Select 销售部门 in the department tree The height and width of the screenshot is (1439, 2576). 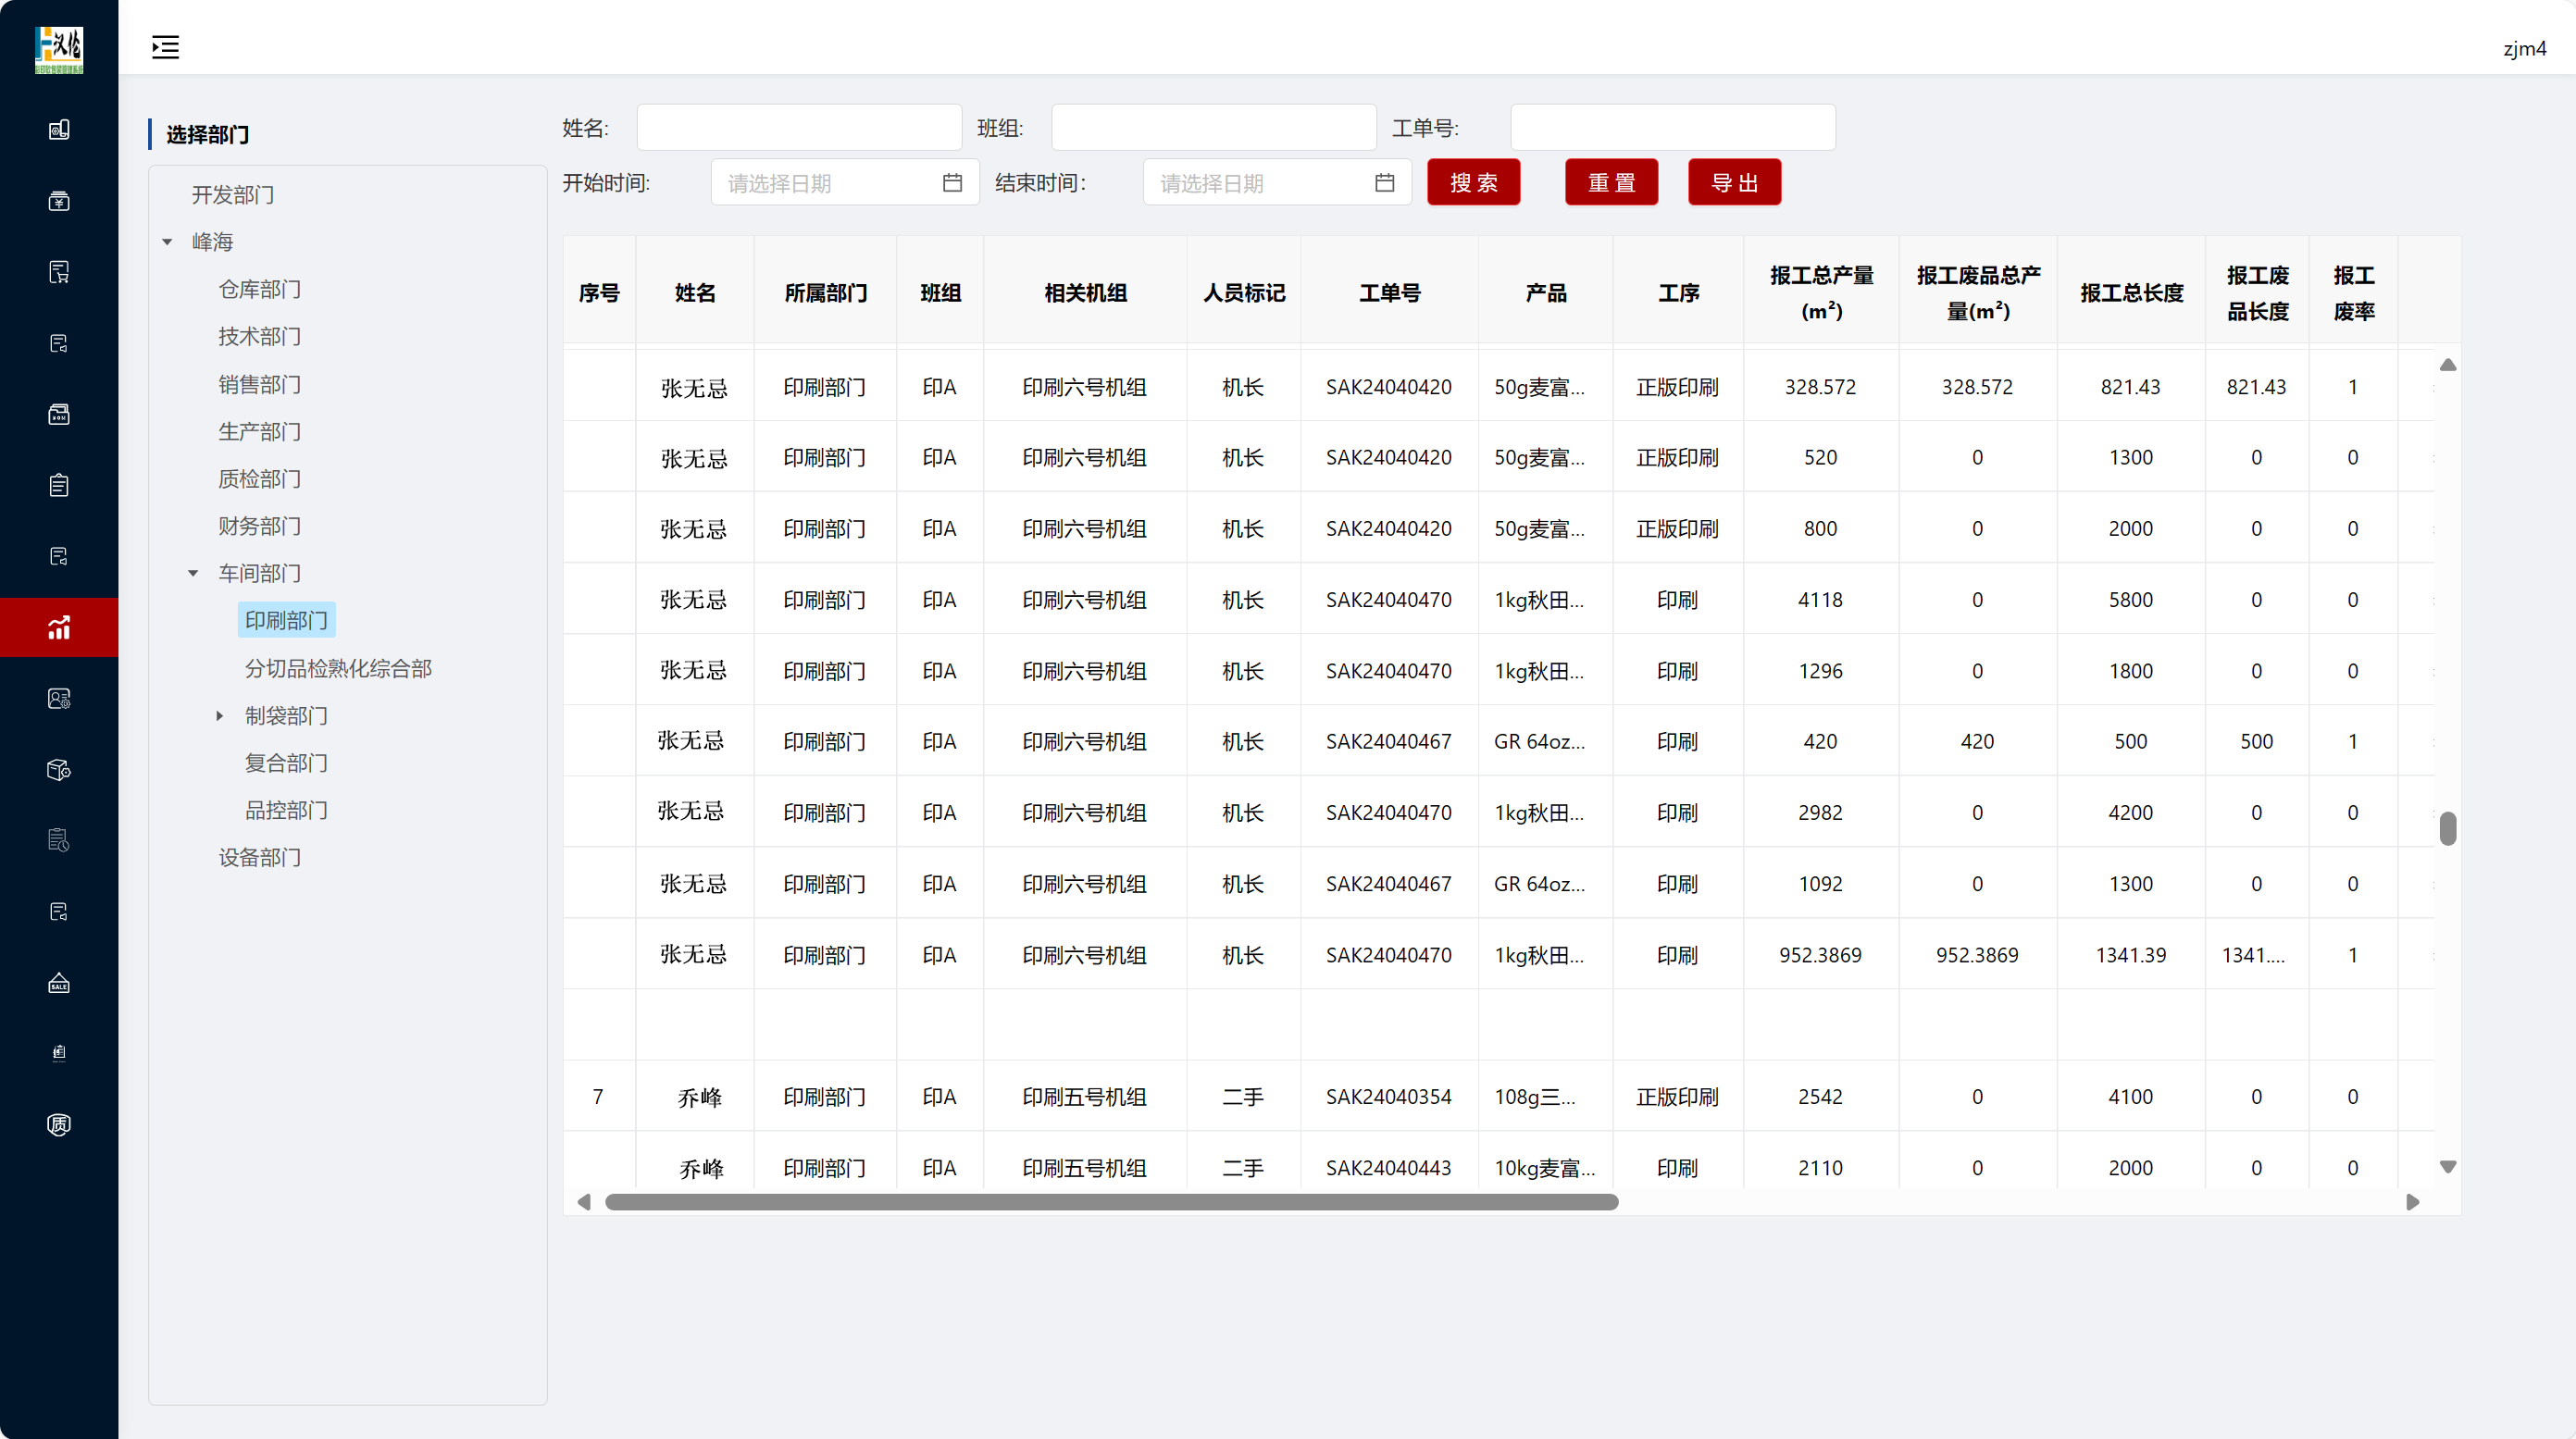(260, 384)
